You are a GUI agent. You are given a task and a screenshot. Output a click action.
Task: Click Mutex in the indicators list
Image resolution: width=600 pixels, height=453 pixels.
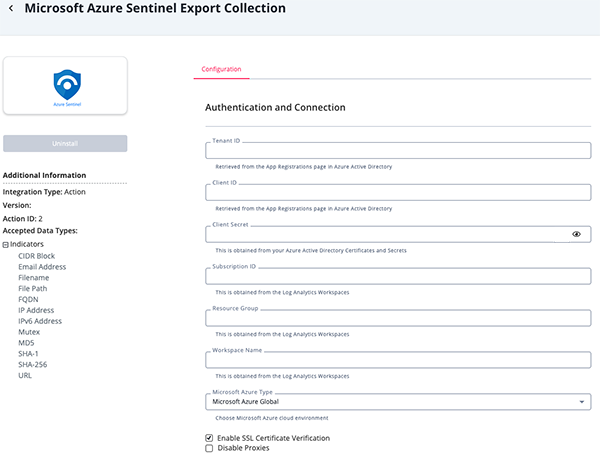pos(29,332)
